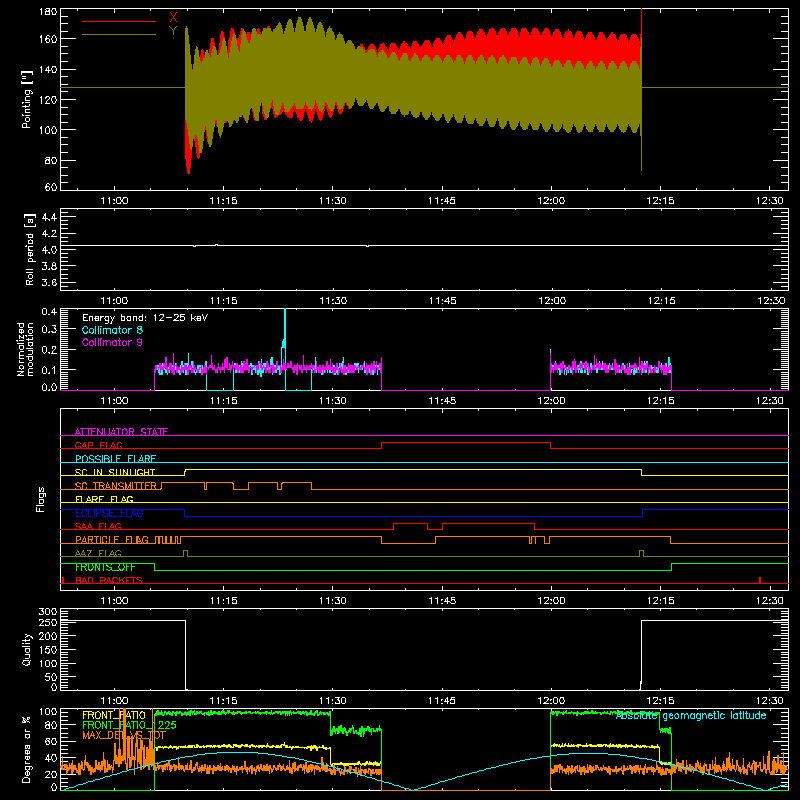Click 11:00 label under the Pointing plot
The height and width of the screenshot is (800, 800).
click(114, 201)
